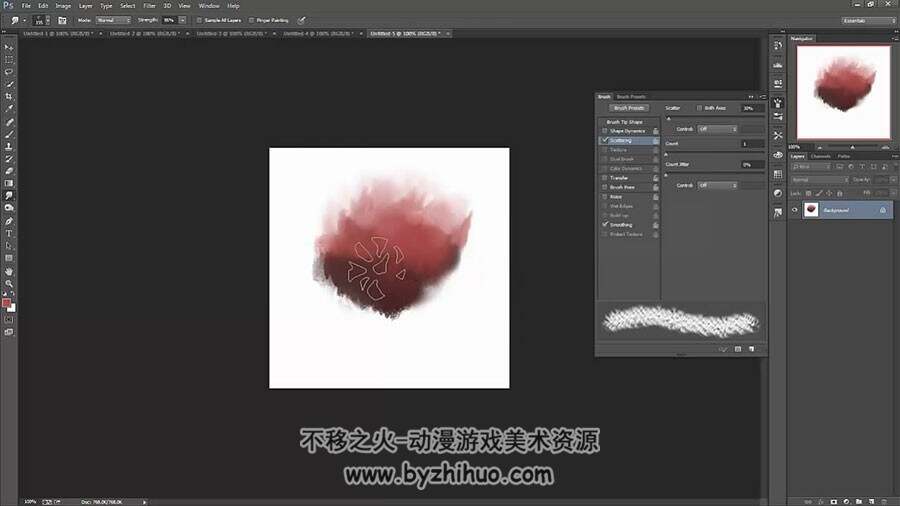Open the Strength slider dropdown arrow
900x506 pixels.
pyautogui.click(x=183, y=20)
